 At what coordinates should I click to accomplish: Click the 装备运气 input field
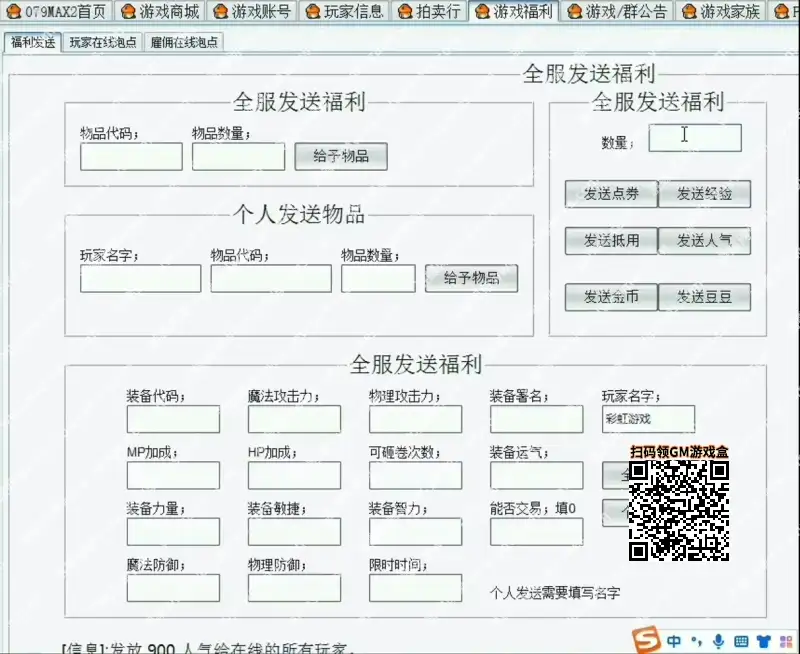pos(537,475)
